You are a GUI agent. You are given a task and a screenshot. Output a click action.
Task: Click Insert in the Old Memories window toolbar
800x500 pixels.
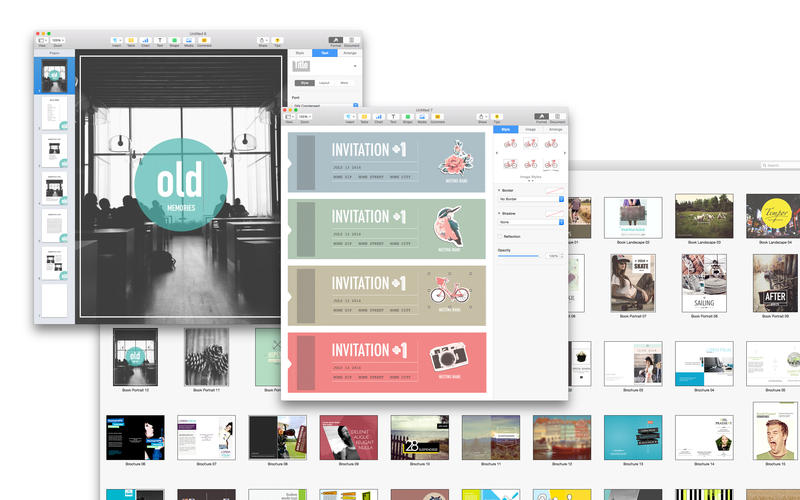(117, 40)
